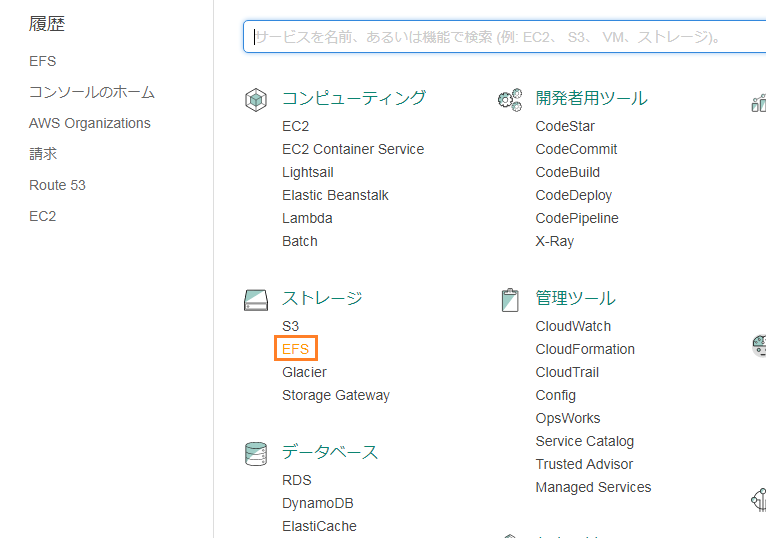Open the 開発者用ツール category heading
Image resolution: width=766 pixels, height=538 pixels.
[592, 98]
